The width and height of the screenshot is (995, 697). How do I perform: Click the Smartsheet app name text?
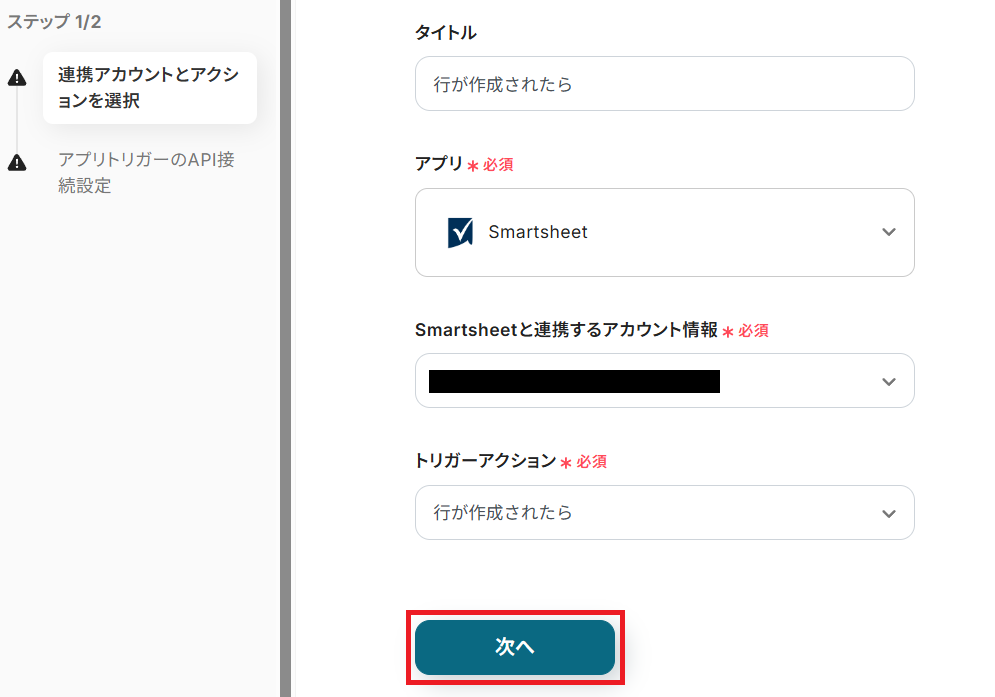538,232
